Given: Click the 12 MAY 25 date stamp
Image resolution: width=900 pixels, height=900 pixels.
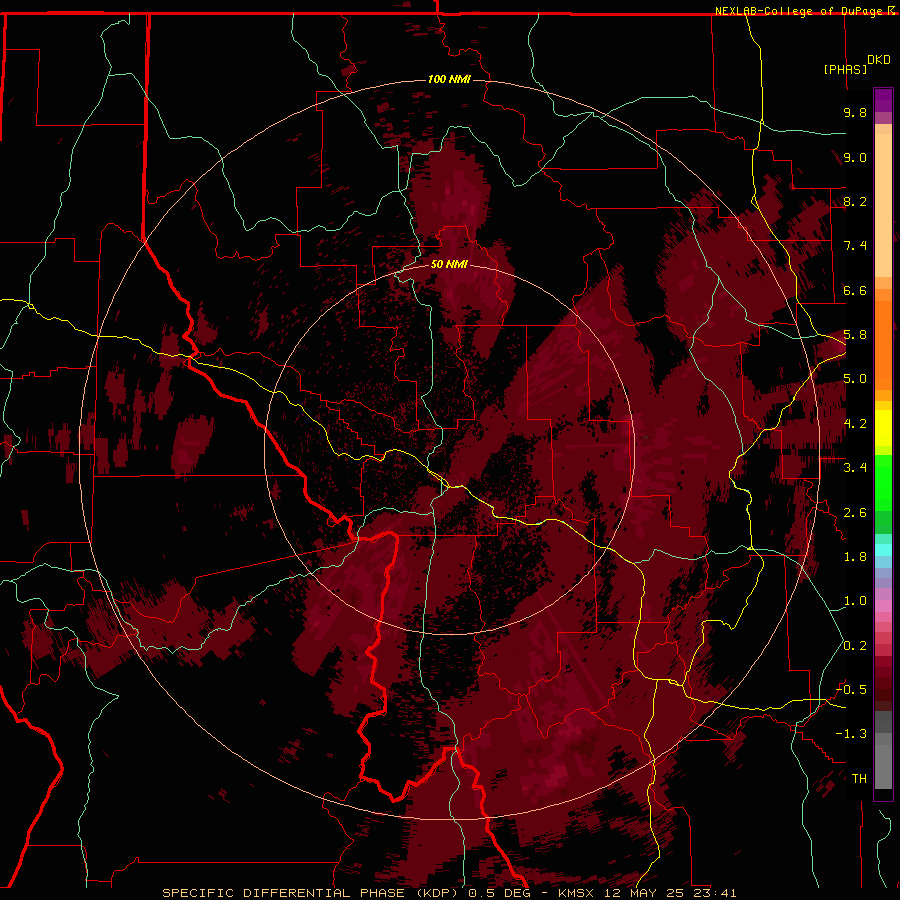Looking at the screenshot, I should tap(644, 893).
